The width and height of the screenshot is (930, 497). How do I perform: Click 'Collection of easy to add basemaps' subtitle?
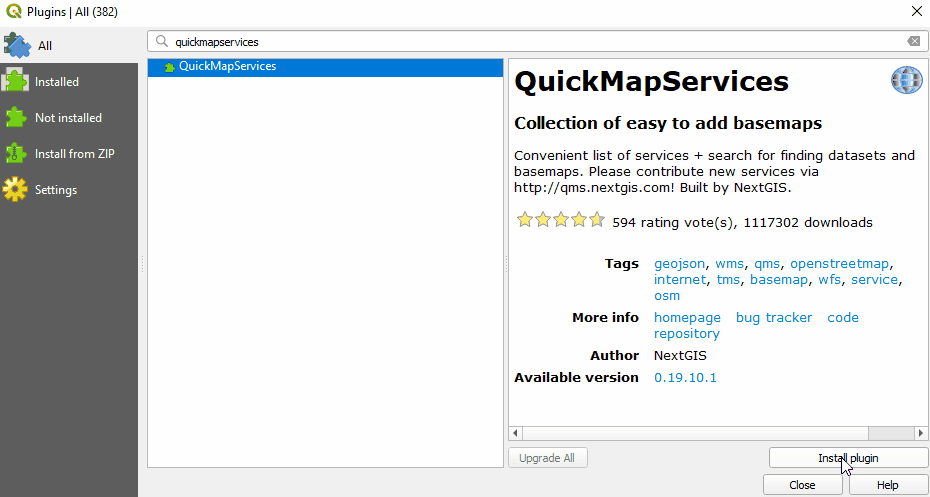(668, 123)
